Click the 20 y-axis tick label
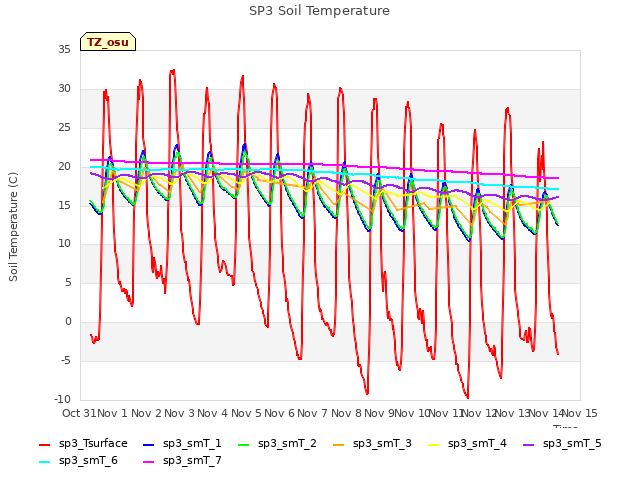This screenshot has height=480, width=640. click(x=64, y=166)
